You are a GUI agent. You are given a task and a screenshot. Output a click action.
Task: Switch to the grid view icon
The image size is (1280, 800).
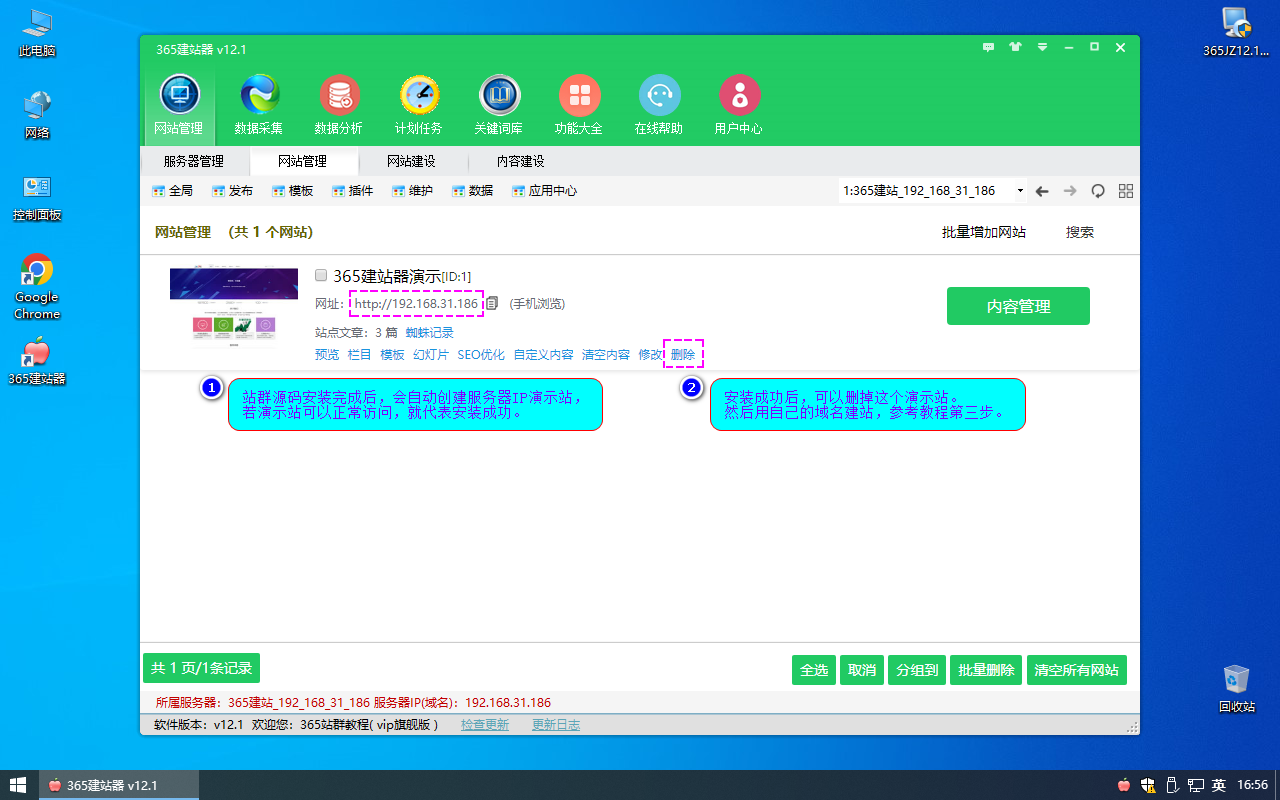(x=1126, y=191)
